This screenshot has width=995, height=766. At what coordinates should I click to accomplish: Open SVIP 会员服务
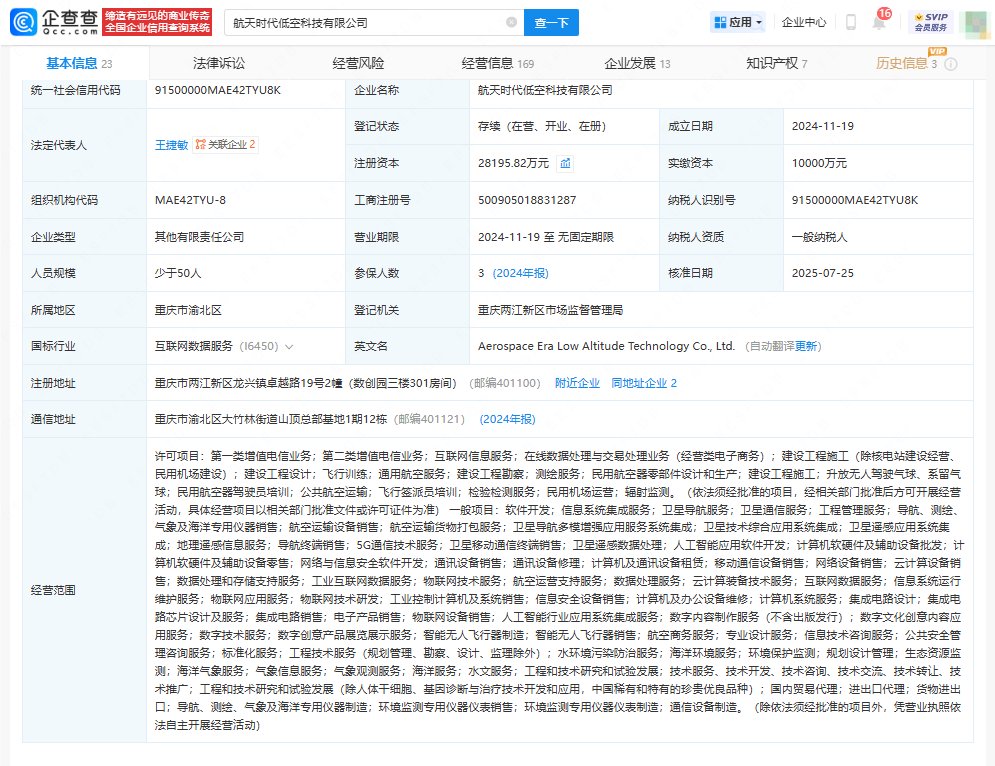[x=931, y=21]
